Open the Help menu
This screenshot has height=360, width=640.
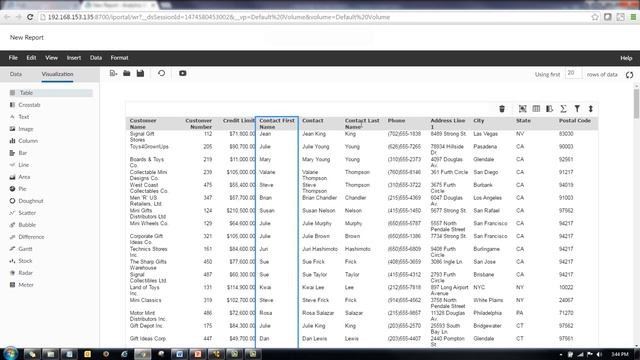point(626,58)
